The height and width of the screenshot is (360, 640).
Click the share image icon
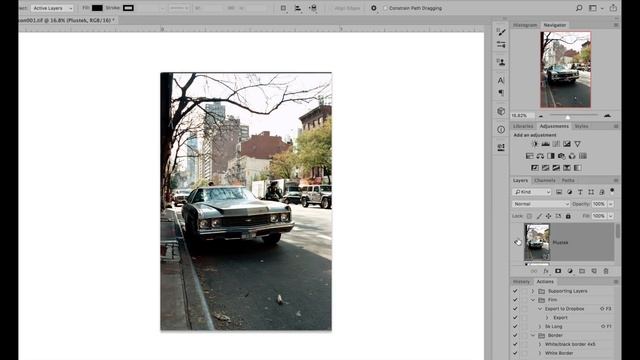[x=613, y=8]
